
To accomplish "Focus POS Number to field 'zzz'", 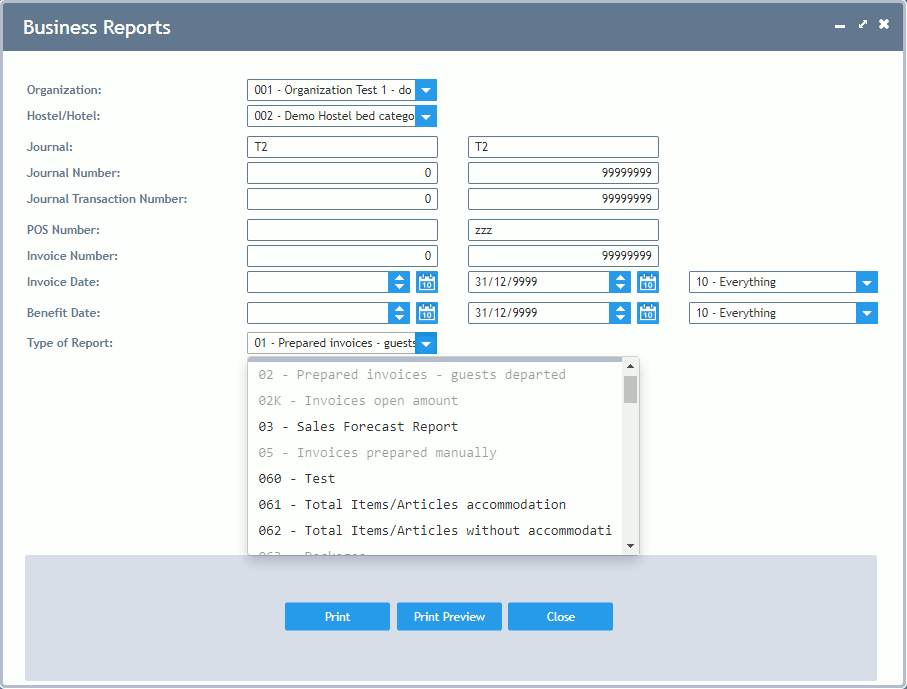I will pos(563,230).
